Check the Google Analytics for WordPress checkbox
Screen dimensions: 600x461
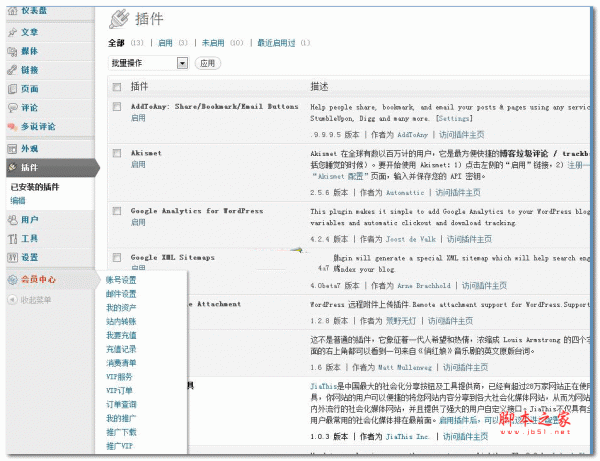117,211
